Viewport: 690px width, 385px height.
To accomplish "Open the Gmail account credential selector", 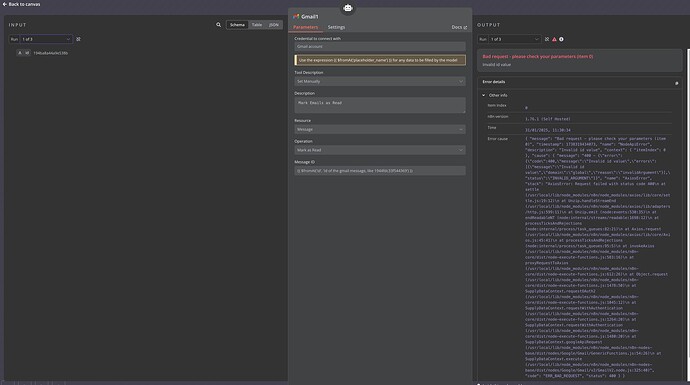I will [x=380, y=47].
